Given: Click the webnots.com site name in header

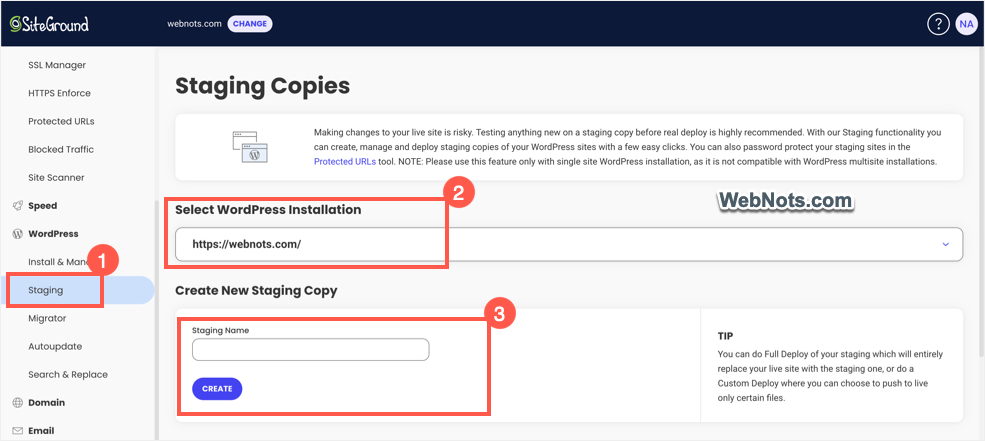Looking at the screenshot, I should pyautogui.click(x=194, y=24).
